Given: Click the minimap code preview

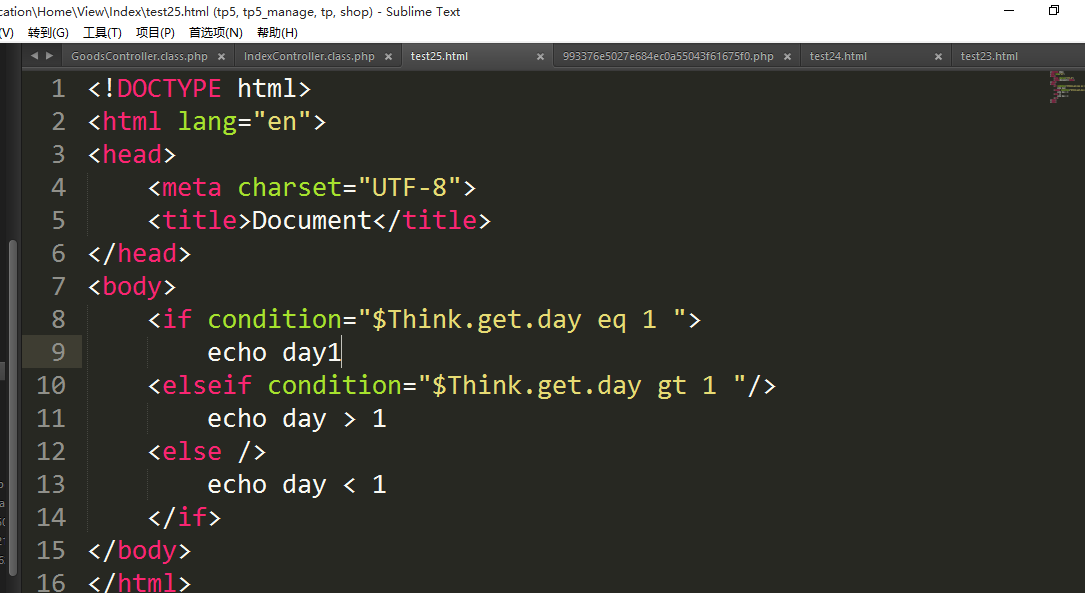Looking at the screenshot, I should [x=1060, y=87].
